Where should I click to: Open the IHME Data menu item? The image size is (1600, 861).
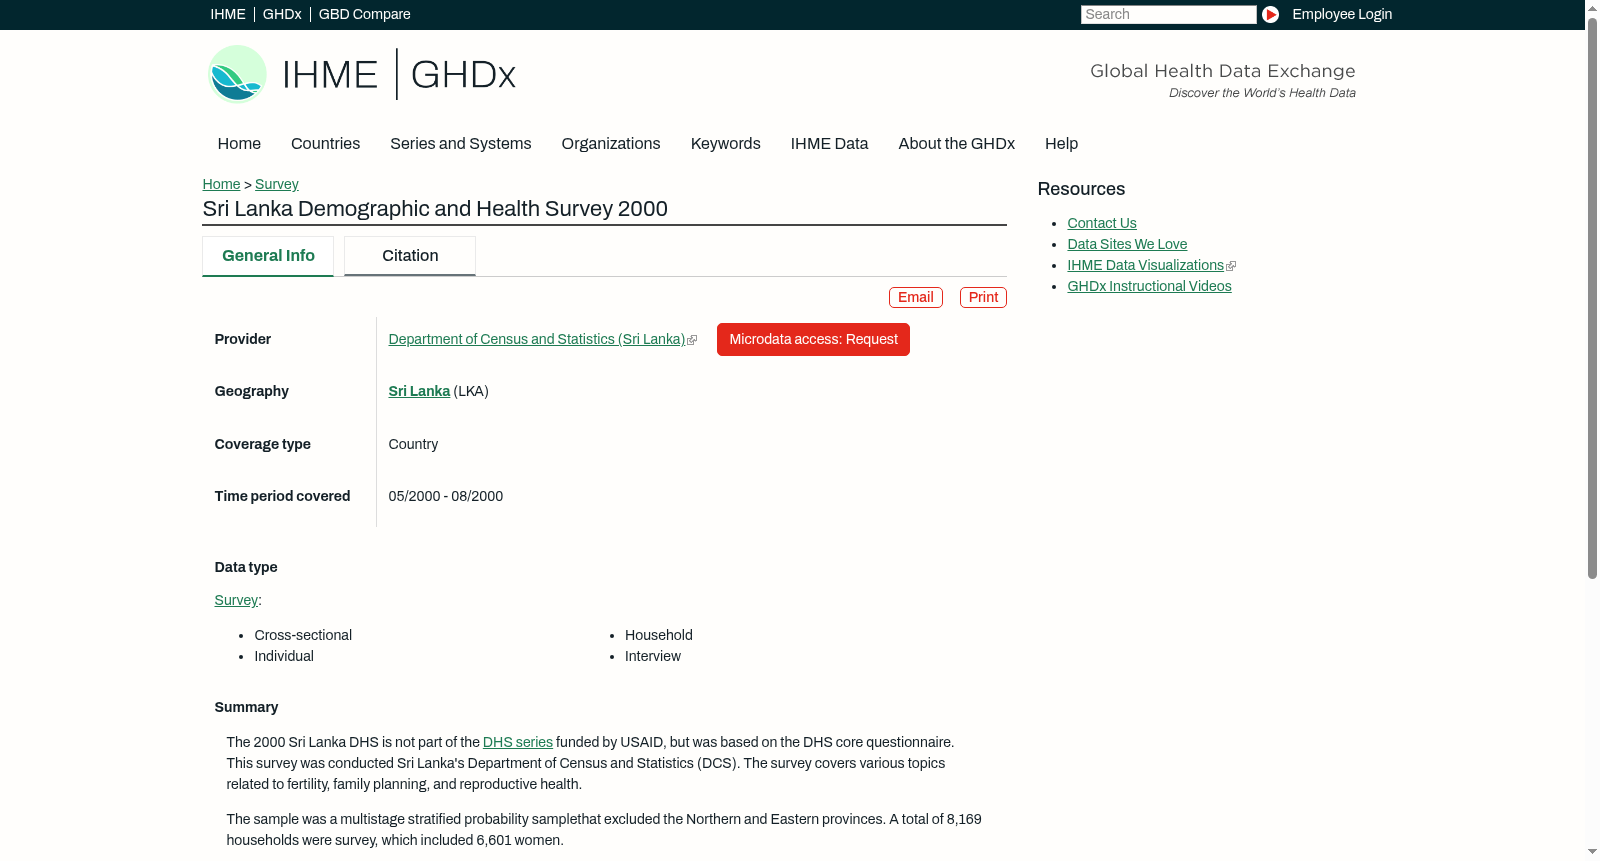tap(830, 144)
